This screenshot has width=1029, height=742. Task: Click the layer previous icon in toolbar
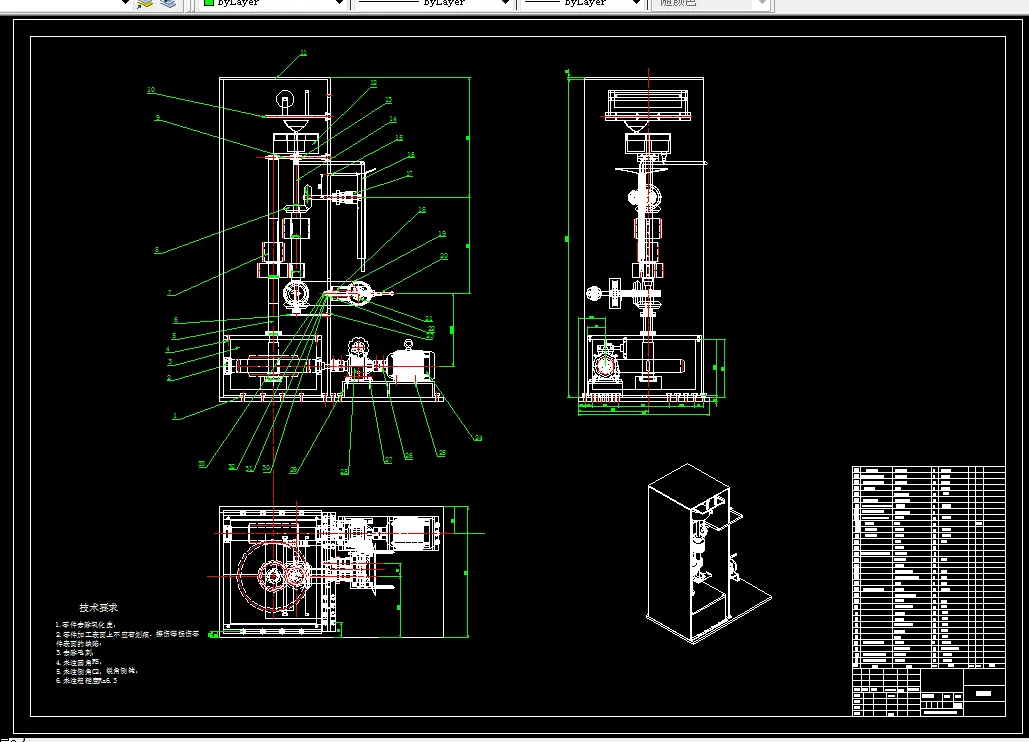146,3
